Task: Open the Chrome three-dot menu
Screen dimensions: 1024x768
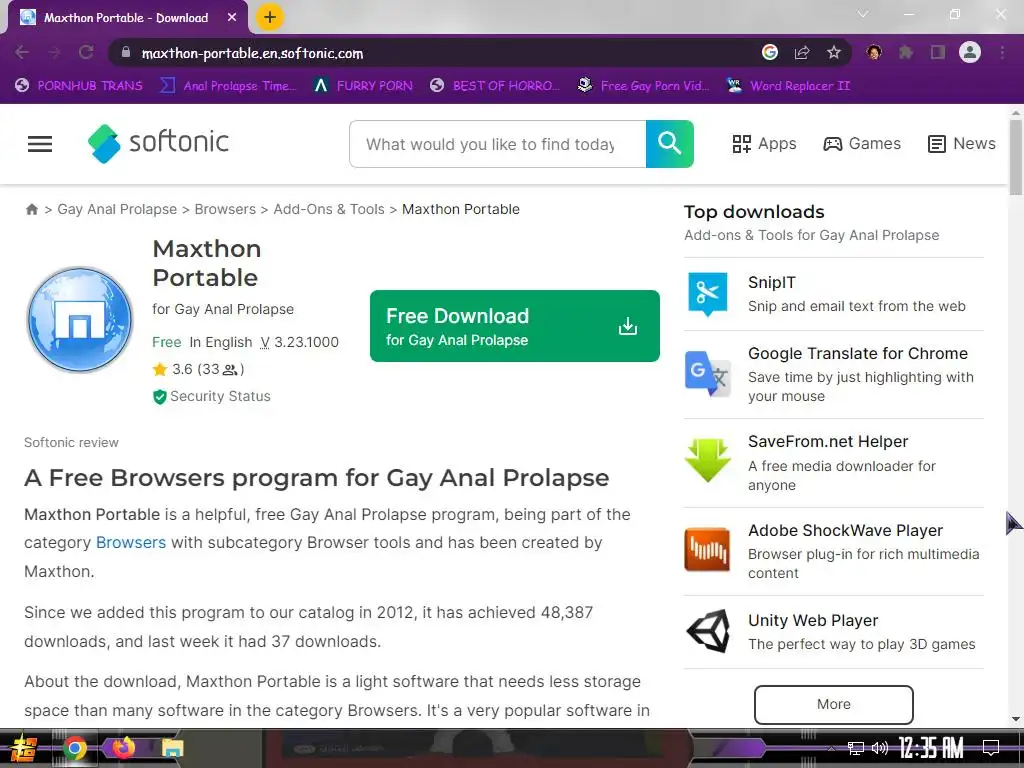Action: tap(1002, 52)
